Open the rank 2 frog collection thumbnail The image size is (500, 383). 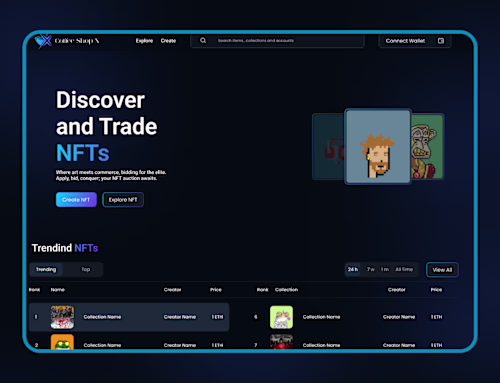[x=62, y=342]
